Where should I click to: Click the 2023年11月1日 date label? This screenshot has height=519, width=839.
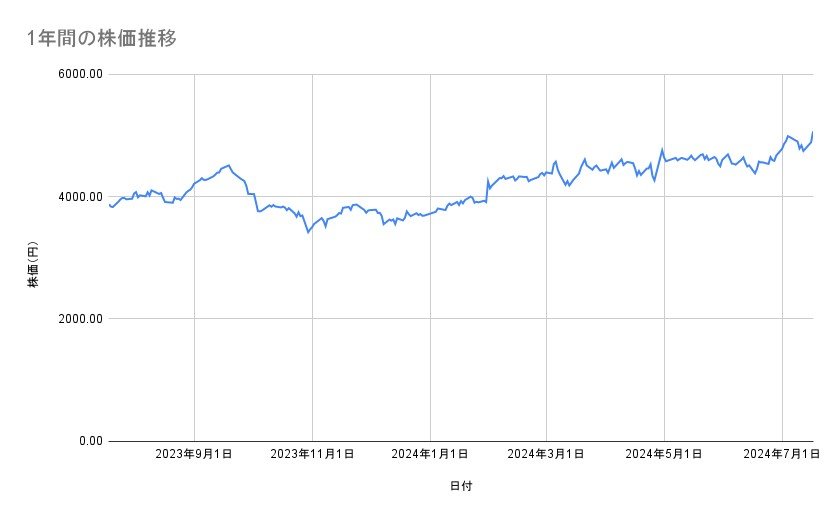[x=312, y=455]
